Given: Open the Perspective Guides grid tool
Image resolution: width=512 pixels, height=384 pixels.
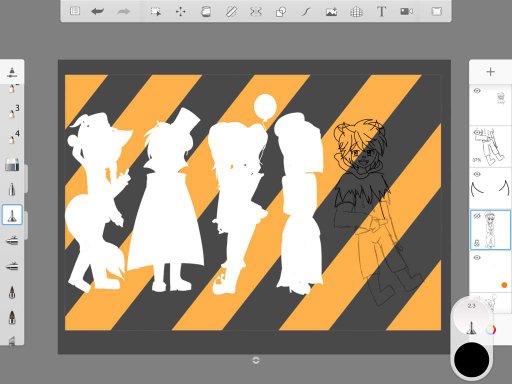Looking at the screenshot, I should click(x=356, y=12).
